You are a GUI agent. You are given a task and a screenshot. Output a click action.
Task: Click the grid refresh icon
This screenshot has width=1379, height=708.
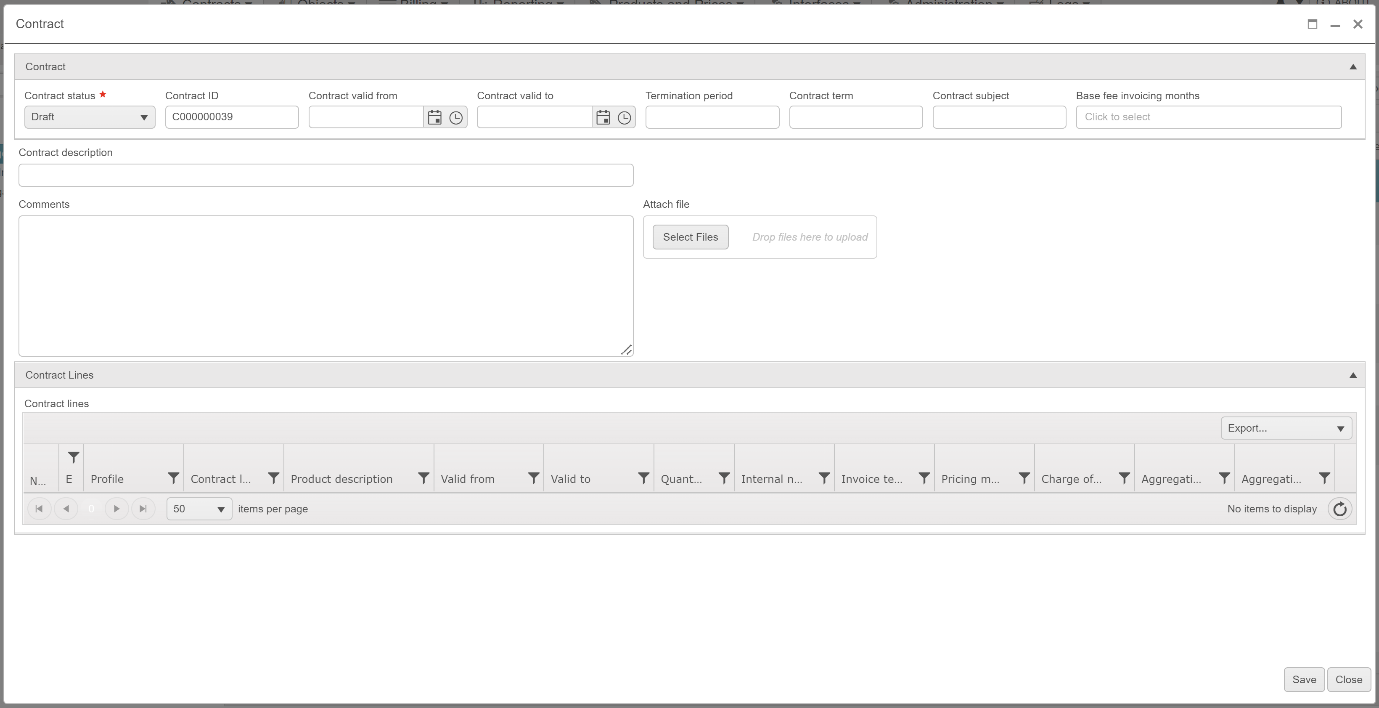tap(1340, 509)
